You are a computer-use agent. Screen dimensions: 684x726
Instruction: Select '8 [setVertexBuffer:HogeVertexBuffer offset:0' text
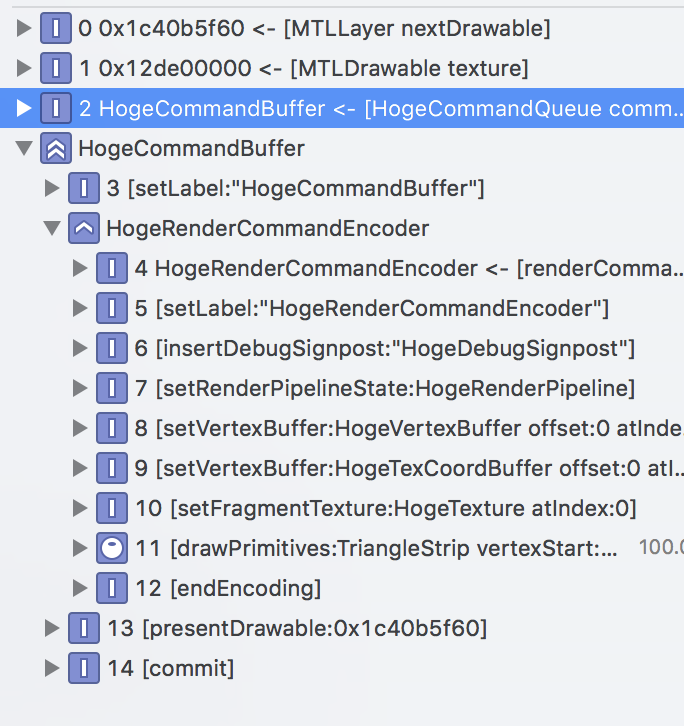(x=409, y=429)
